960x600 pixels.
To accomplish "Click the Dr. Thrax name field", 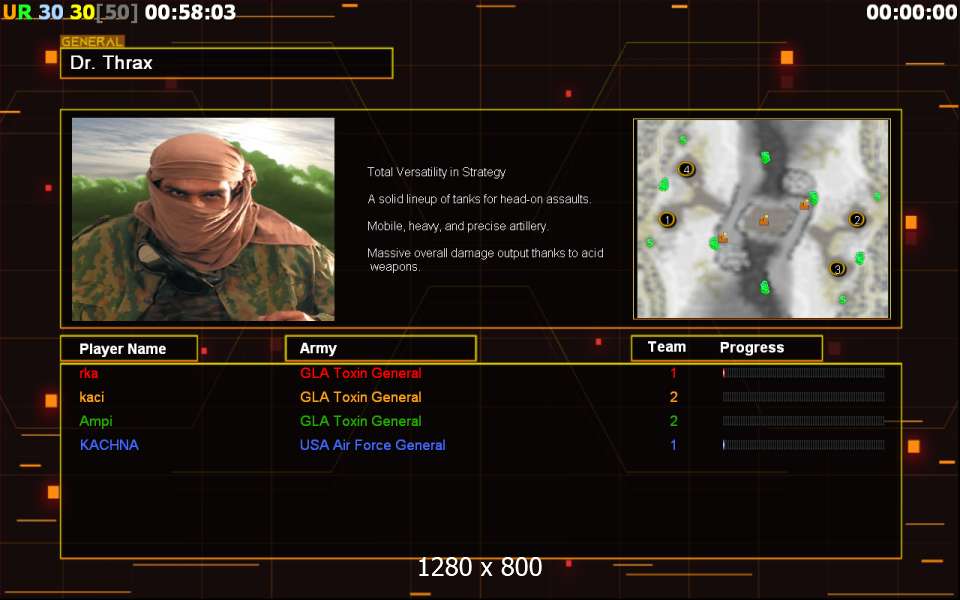I will [227, 63].
